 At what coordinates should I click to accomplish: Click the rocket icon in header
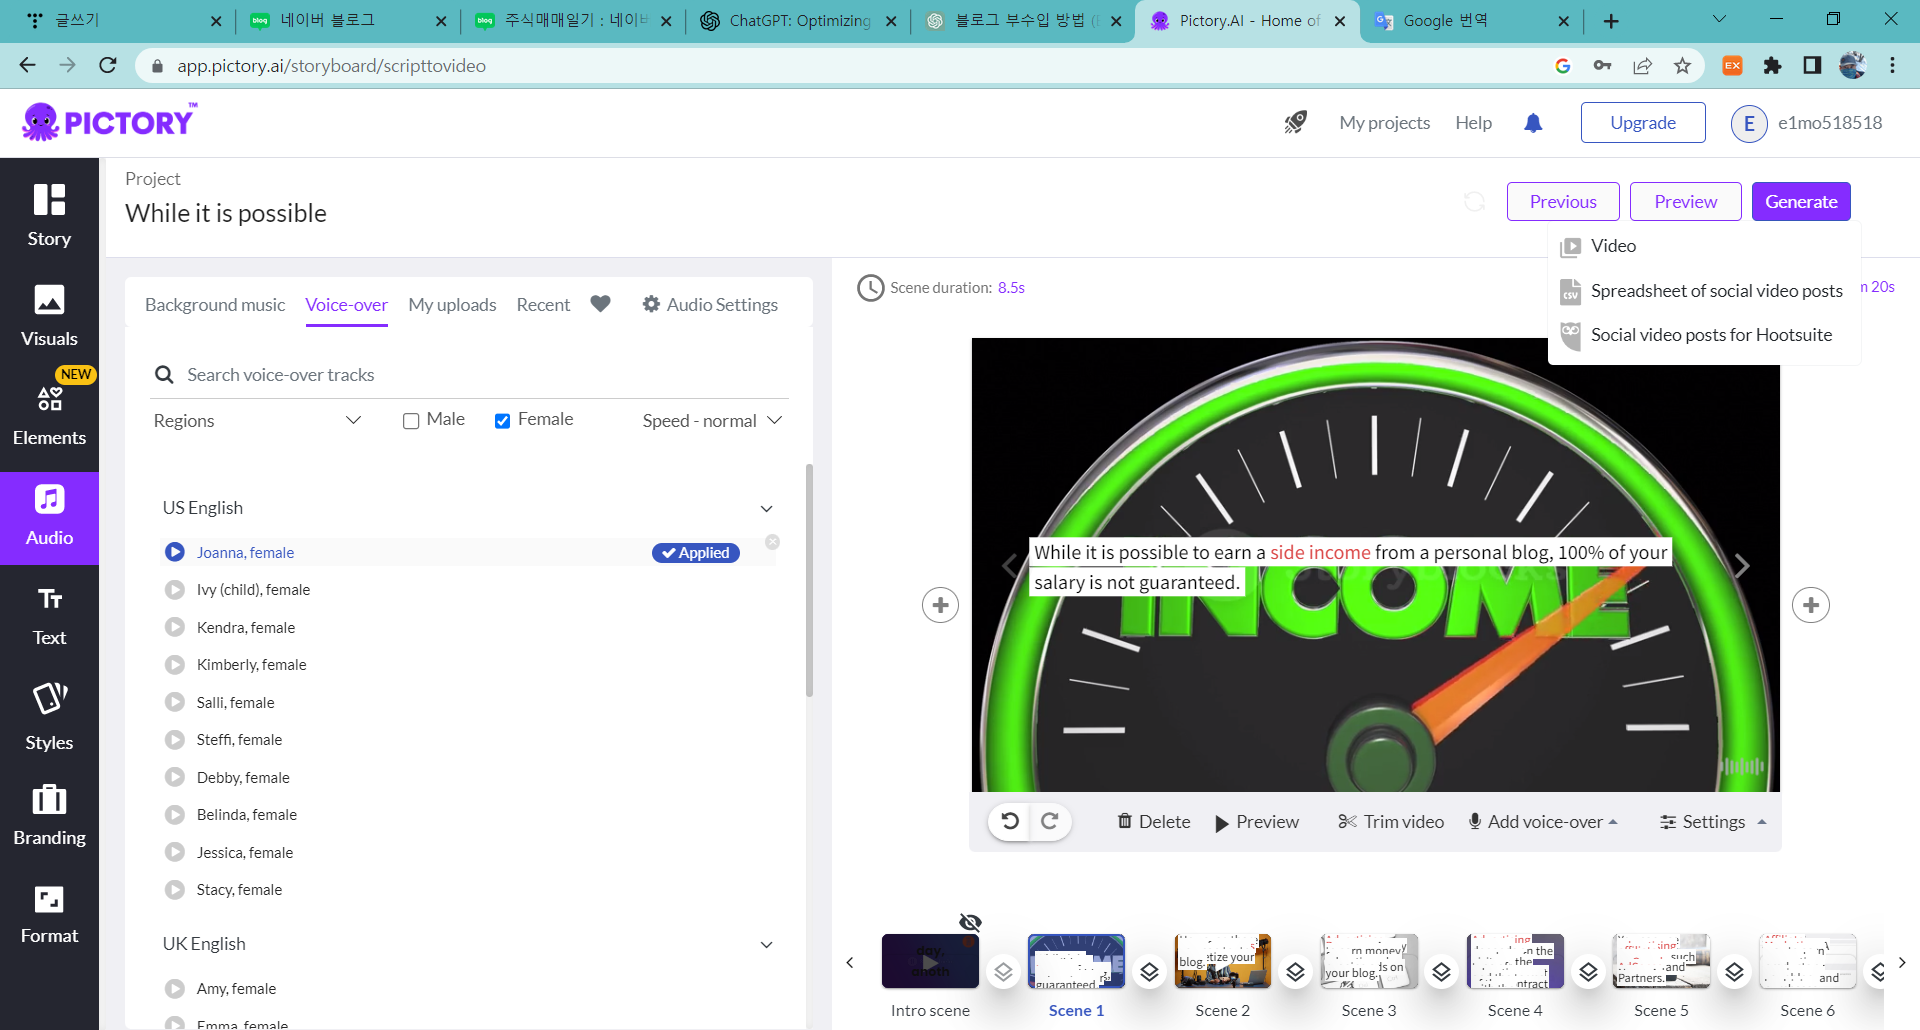tap(1296, 122)
